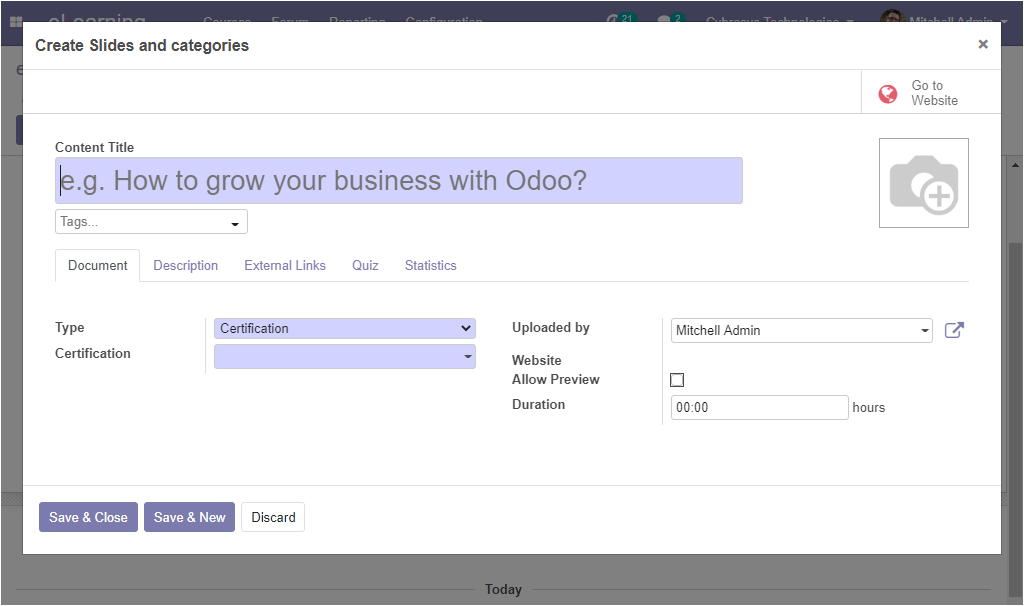
Task: Close the Create Slides dialog
Action: [x=983, y=44]
